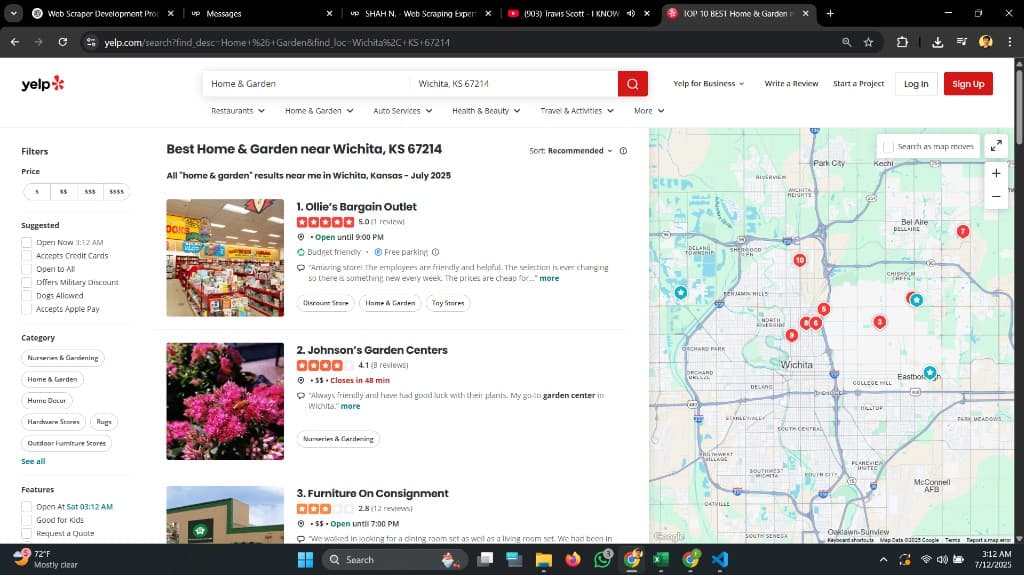Expand Home & Garden navigation dropdown

coord(319,111)
